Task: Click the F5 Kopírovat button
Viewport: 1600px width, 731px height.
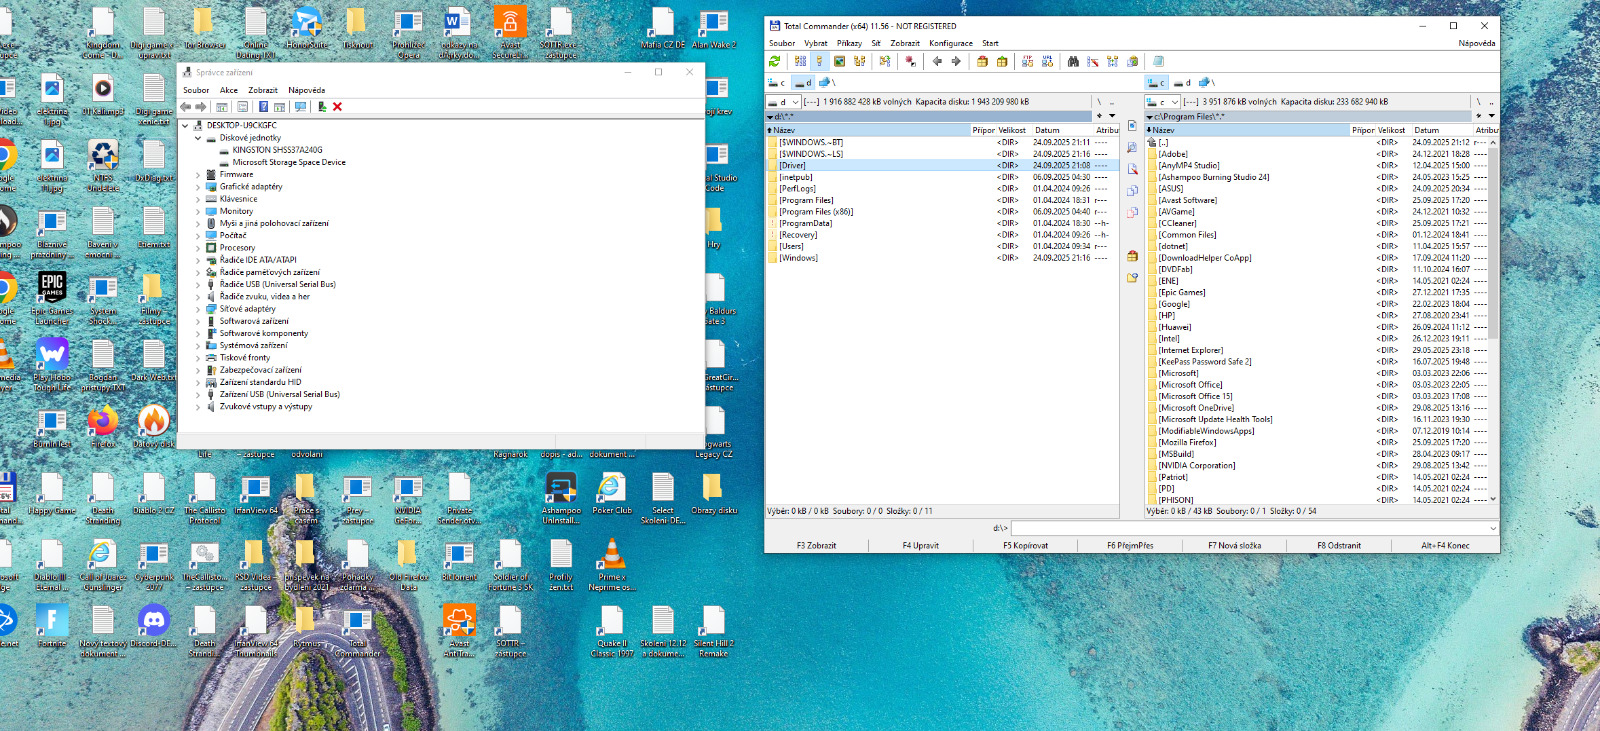Action: [1025, 545]
